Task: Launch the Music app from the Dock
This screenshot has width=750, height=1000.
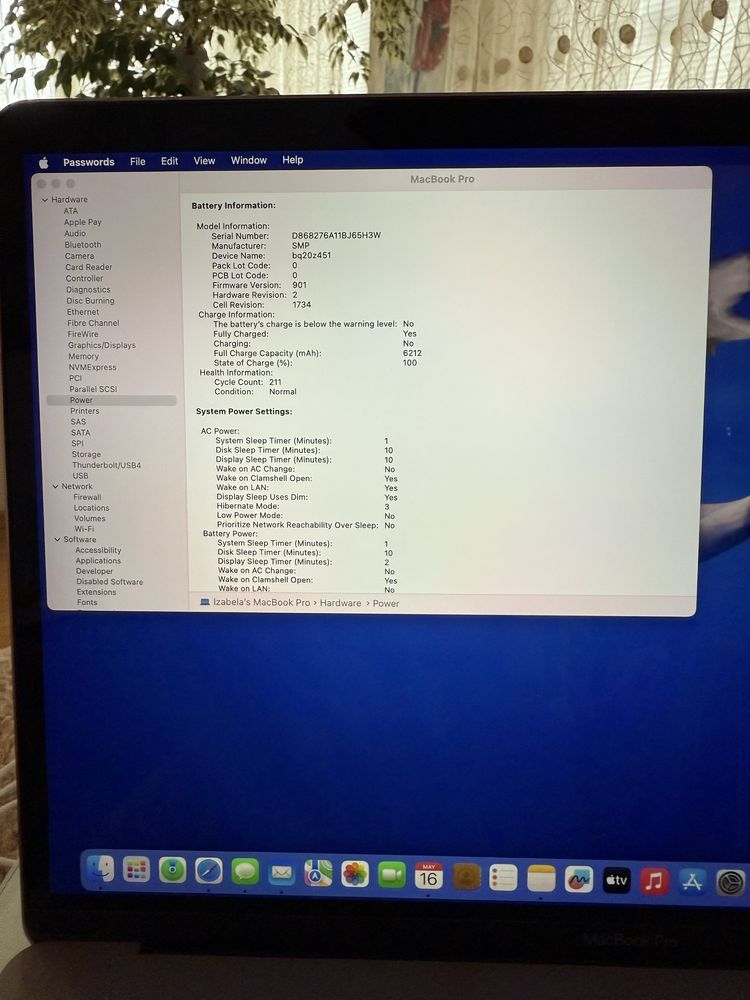Action: pos(654,881)
